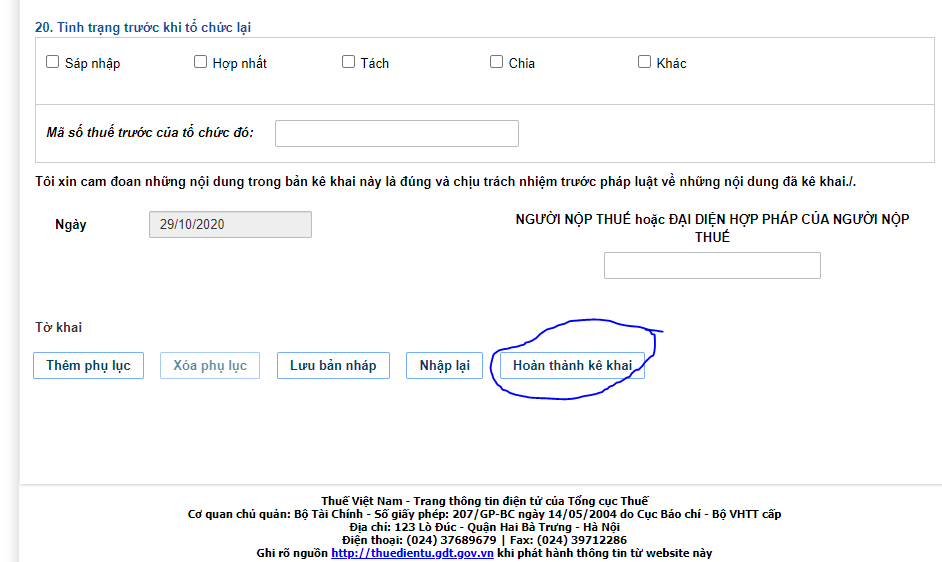
Task: Click the Ngày date field showing 29/10/2020
Action: coord(230,224)
